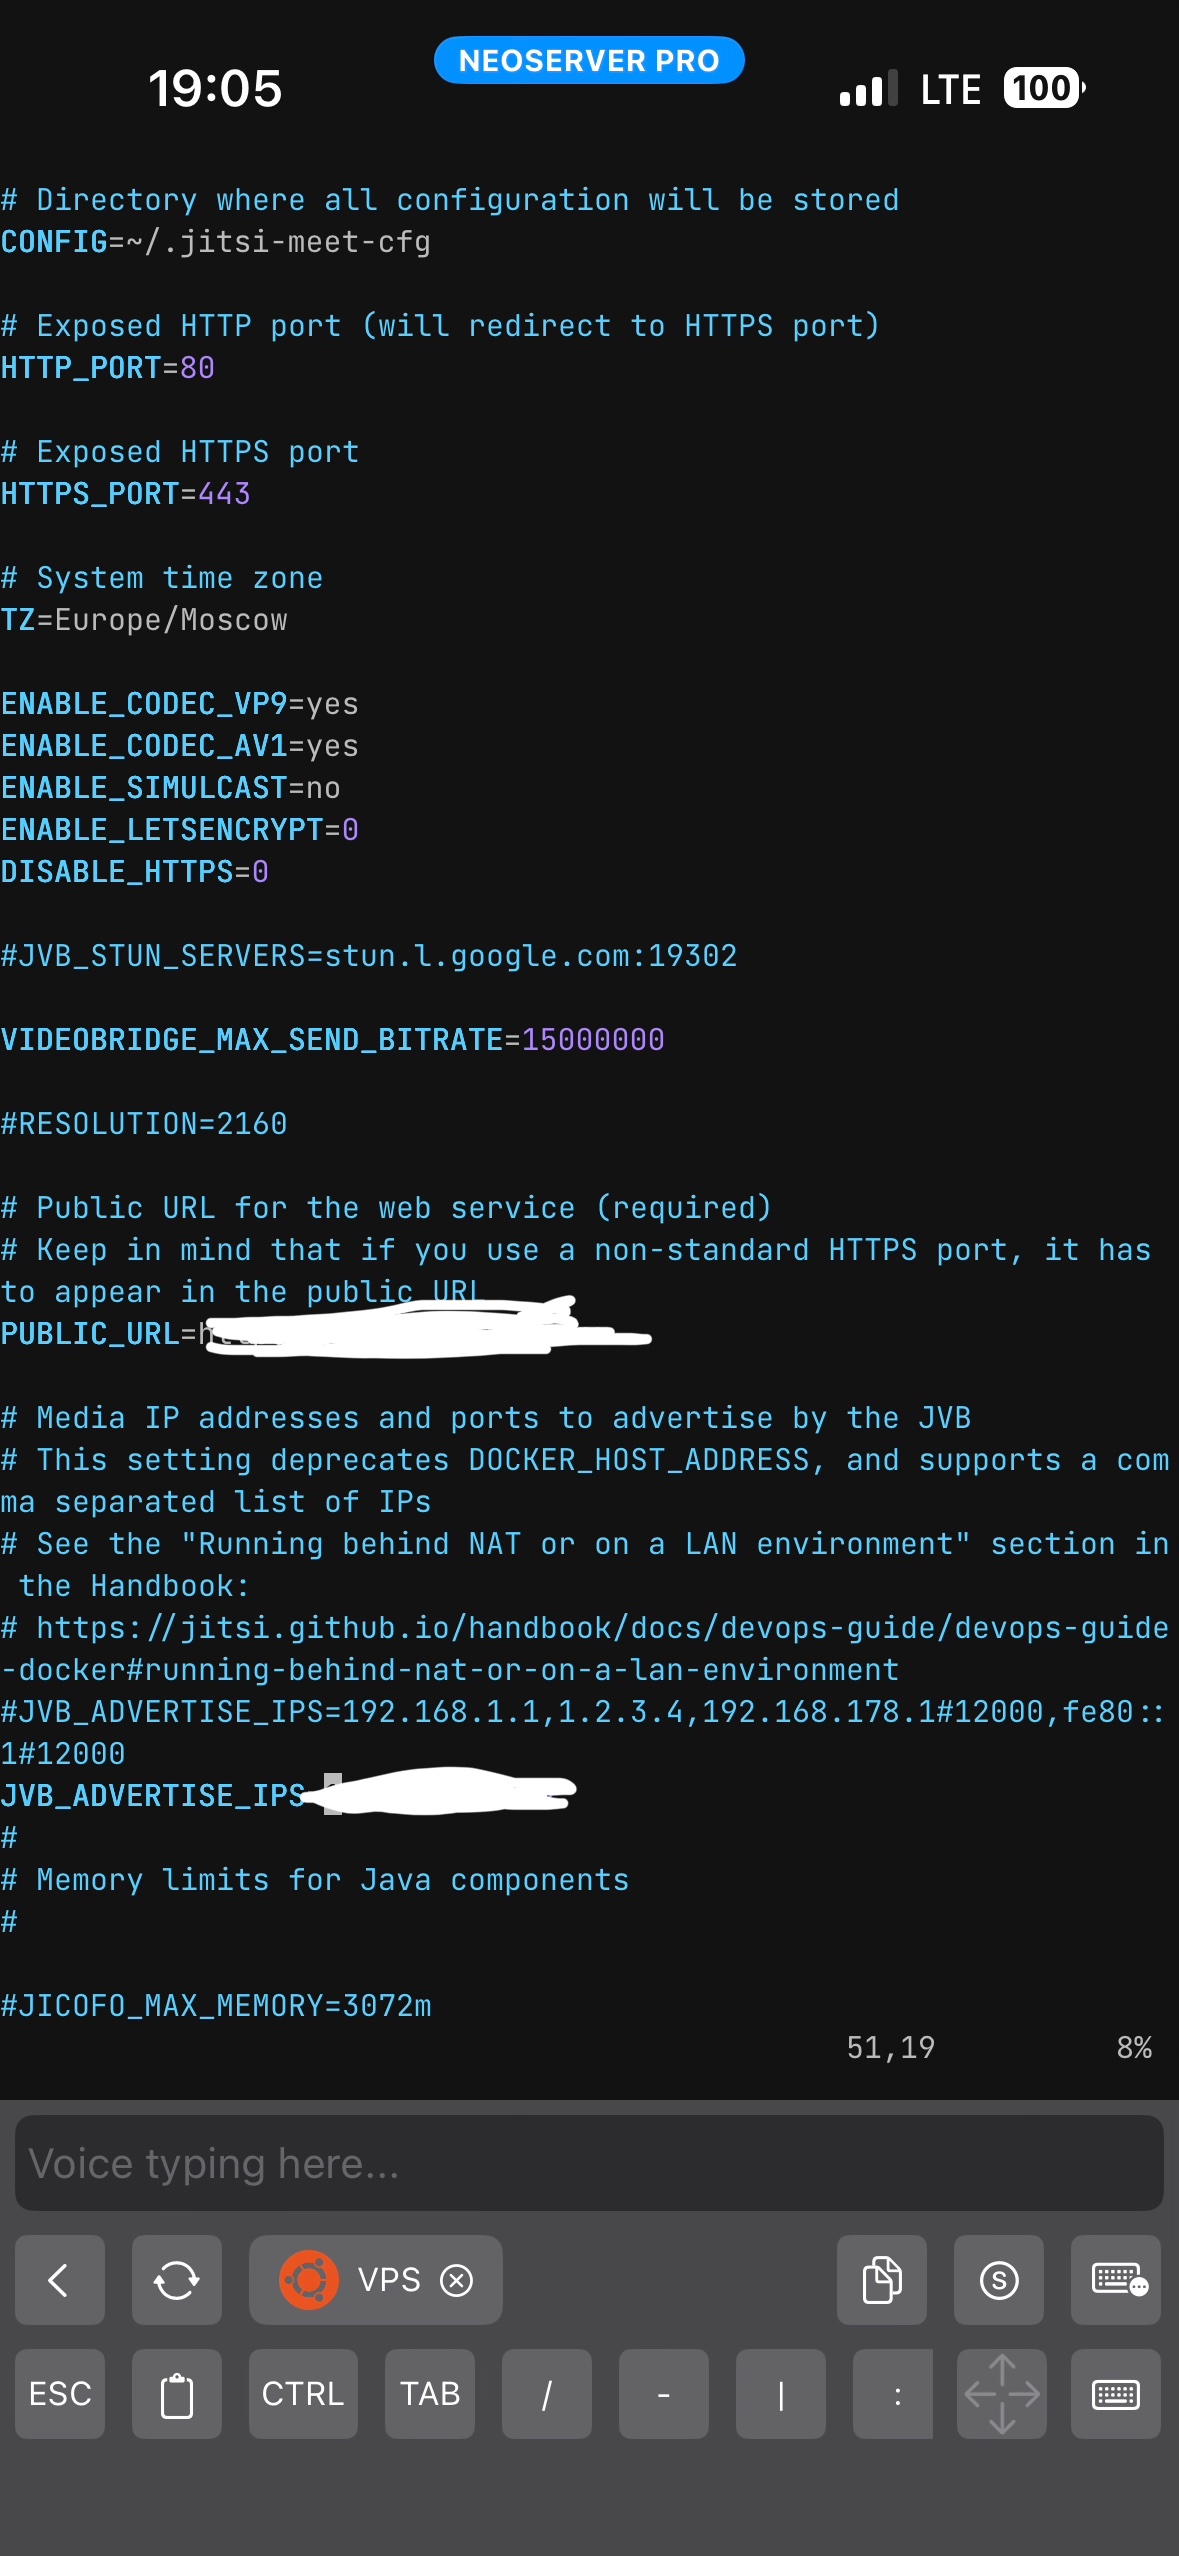Close the VPS session tab
Image resolution: width=1179 pixels, height=2556 pixels.
tap(457, 2280)
